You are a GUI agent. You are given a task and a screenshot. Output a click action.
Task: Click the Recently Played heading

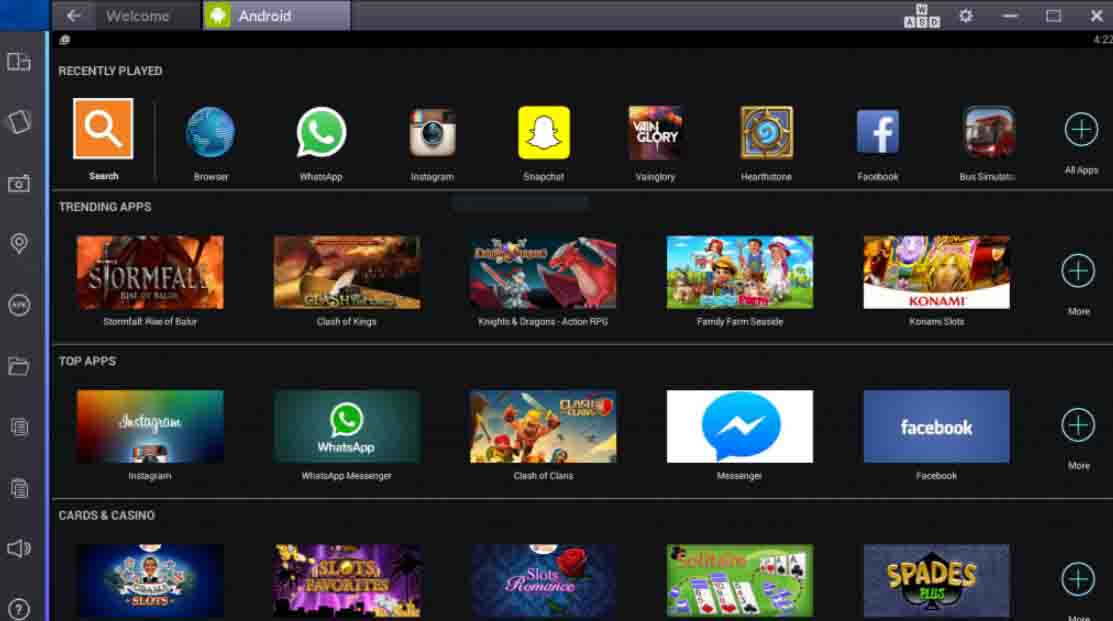[110, 71]
